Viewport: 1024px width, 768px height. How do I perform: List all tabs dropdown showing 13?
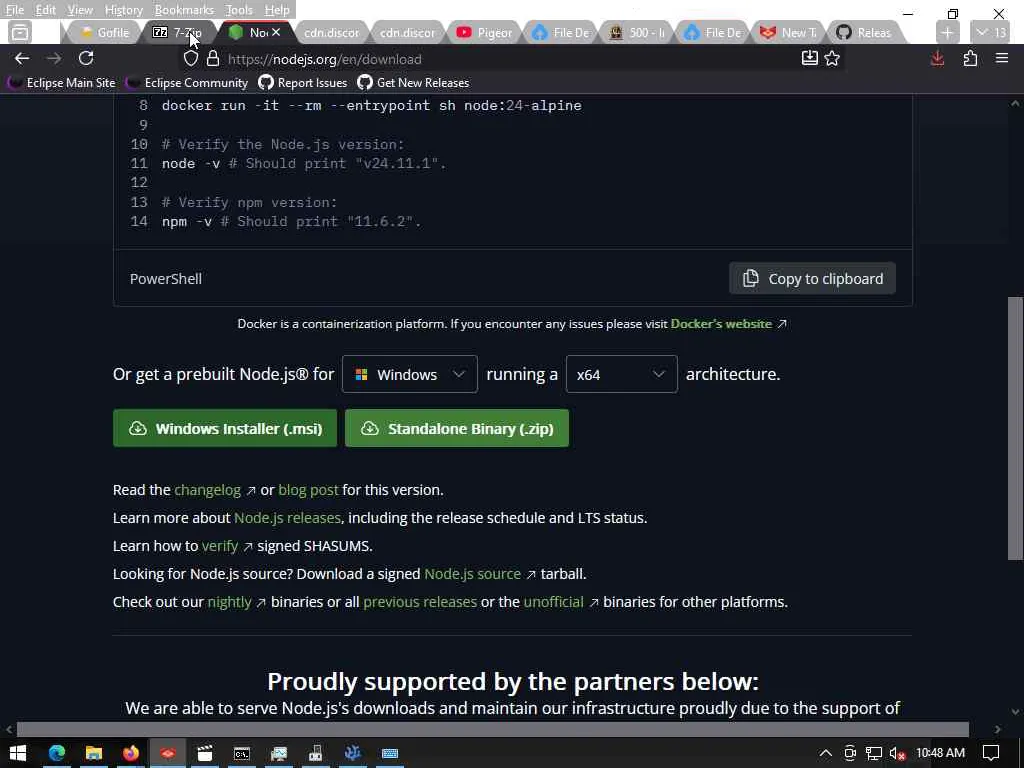[990, 32]
